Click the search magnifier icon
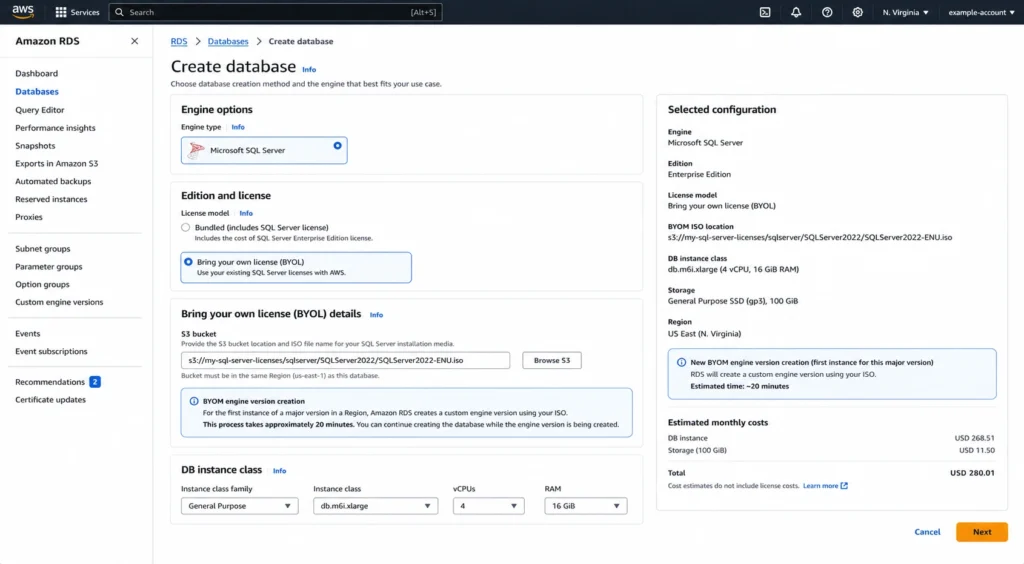 coord(120,12)
